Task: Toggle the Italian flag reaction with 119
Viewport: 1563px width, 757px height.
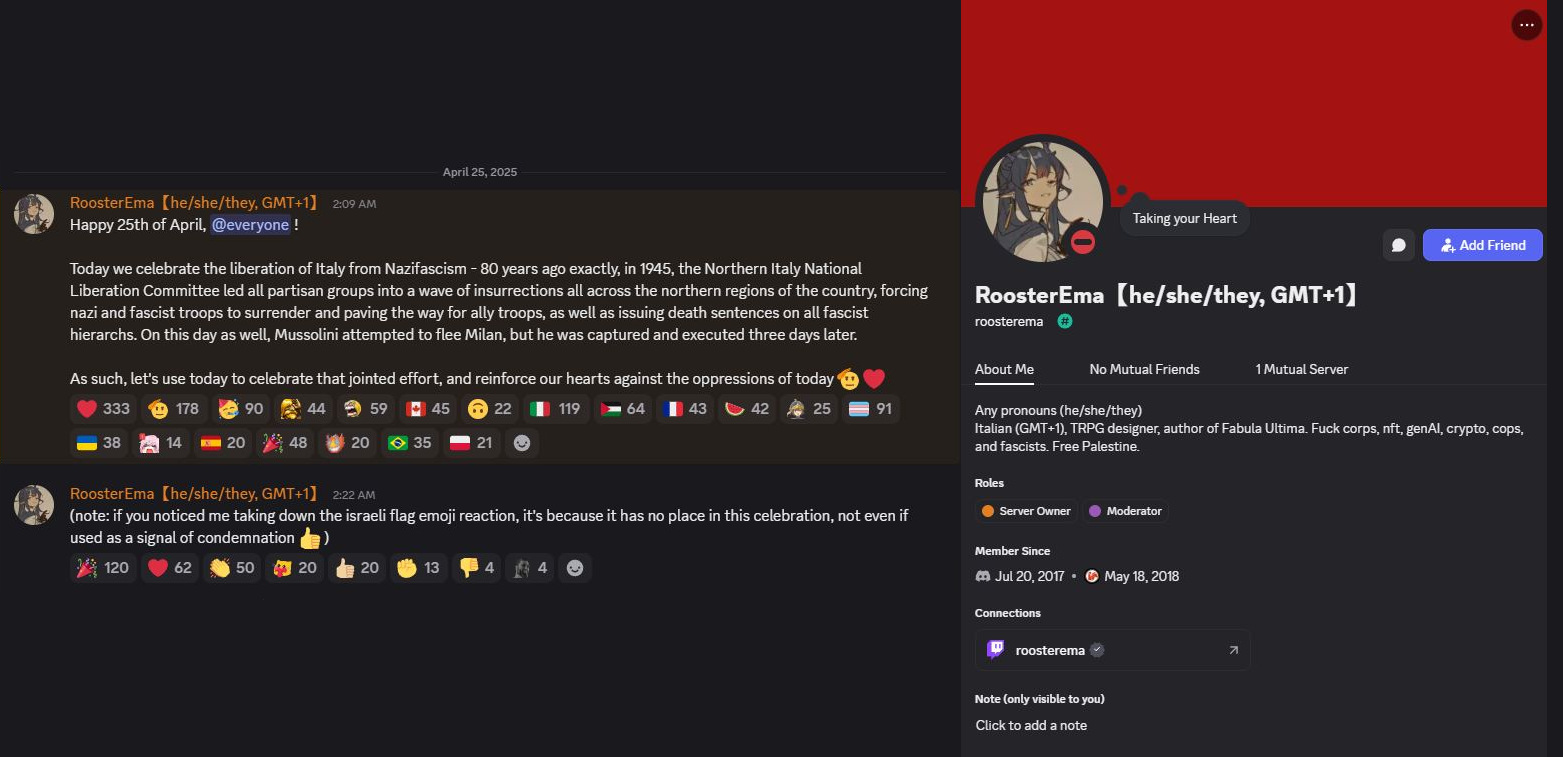Action: coord(555,409)
